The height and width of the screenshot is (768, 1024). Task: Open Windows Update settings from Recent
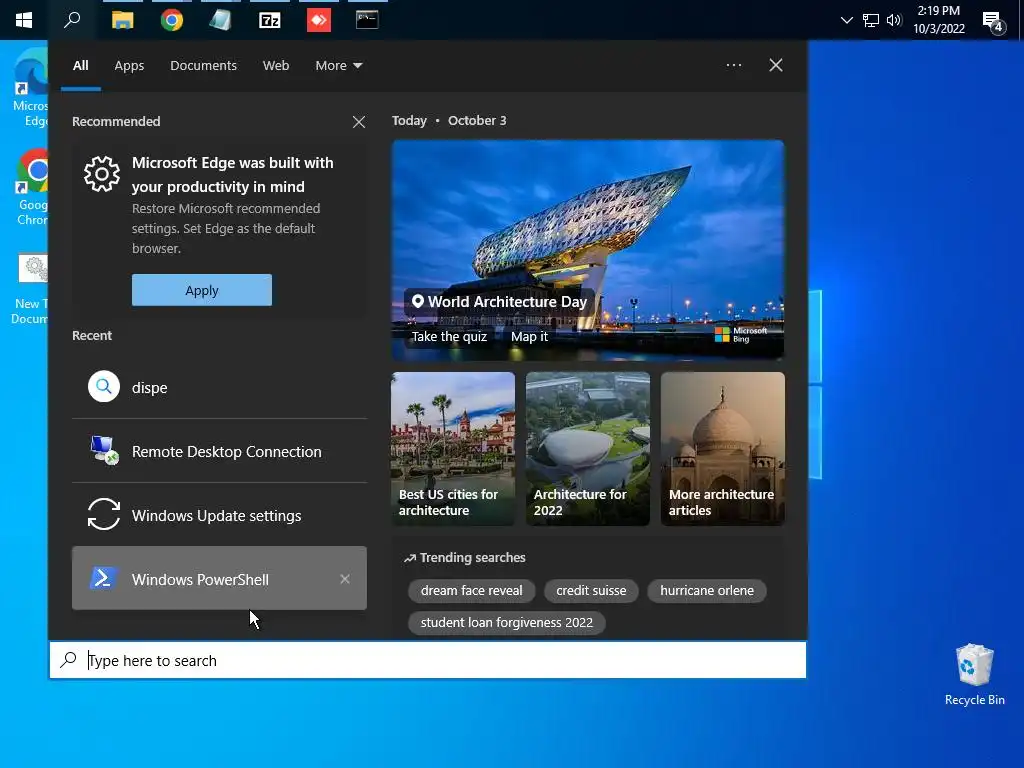tap(219, 515)
